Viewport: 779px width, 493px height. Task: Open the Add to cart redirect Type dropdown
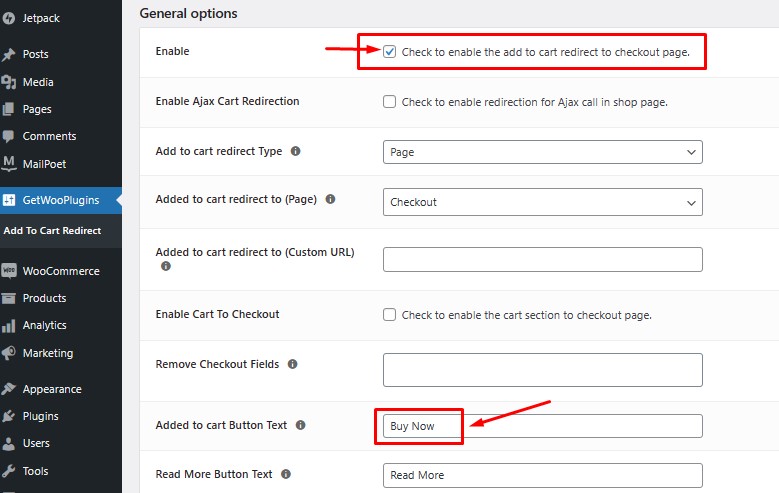[542, 152]
